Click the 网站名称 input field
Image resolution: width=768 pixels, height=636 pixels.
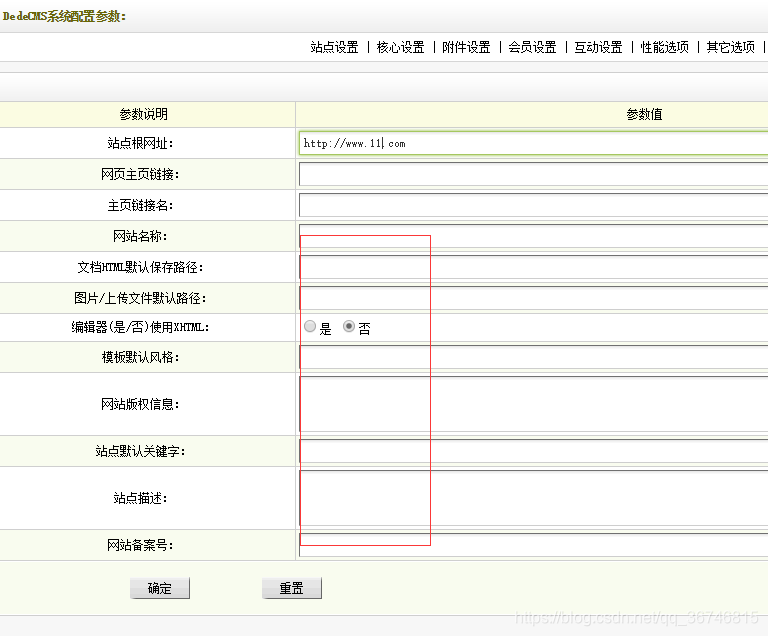click(533, 236)
